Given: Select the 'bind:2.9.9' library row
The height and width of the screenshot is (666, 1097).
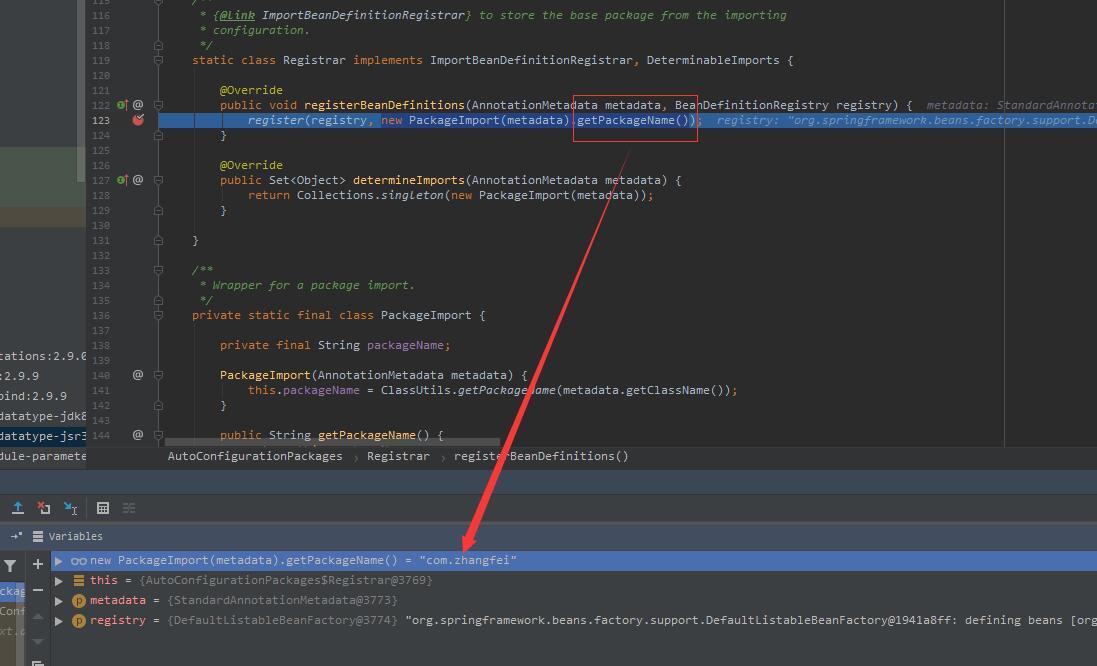Looking at the screenshot, I should [43, 396].
